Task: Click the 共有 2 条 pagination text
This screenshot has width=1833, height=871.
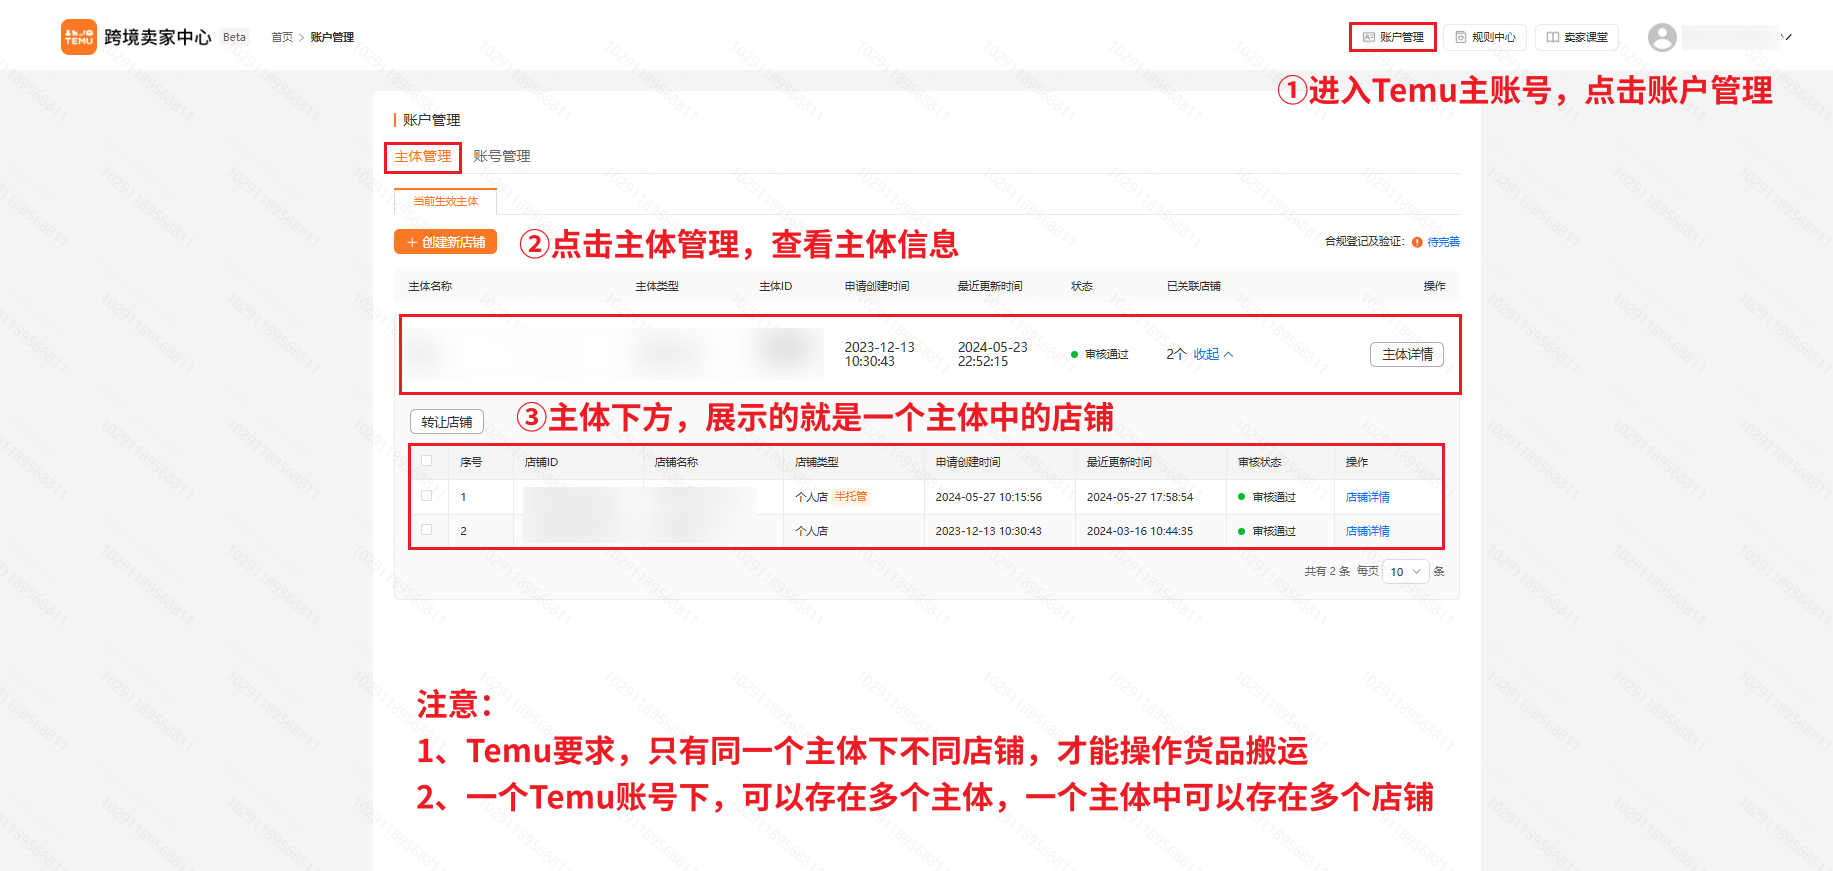Action: click(x=1327, y=572)
